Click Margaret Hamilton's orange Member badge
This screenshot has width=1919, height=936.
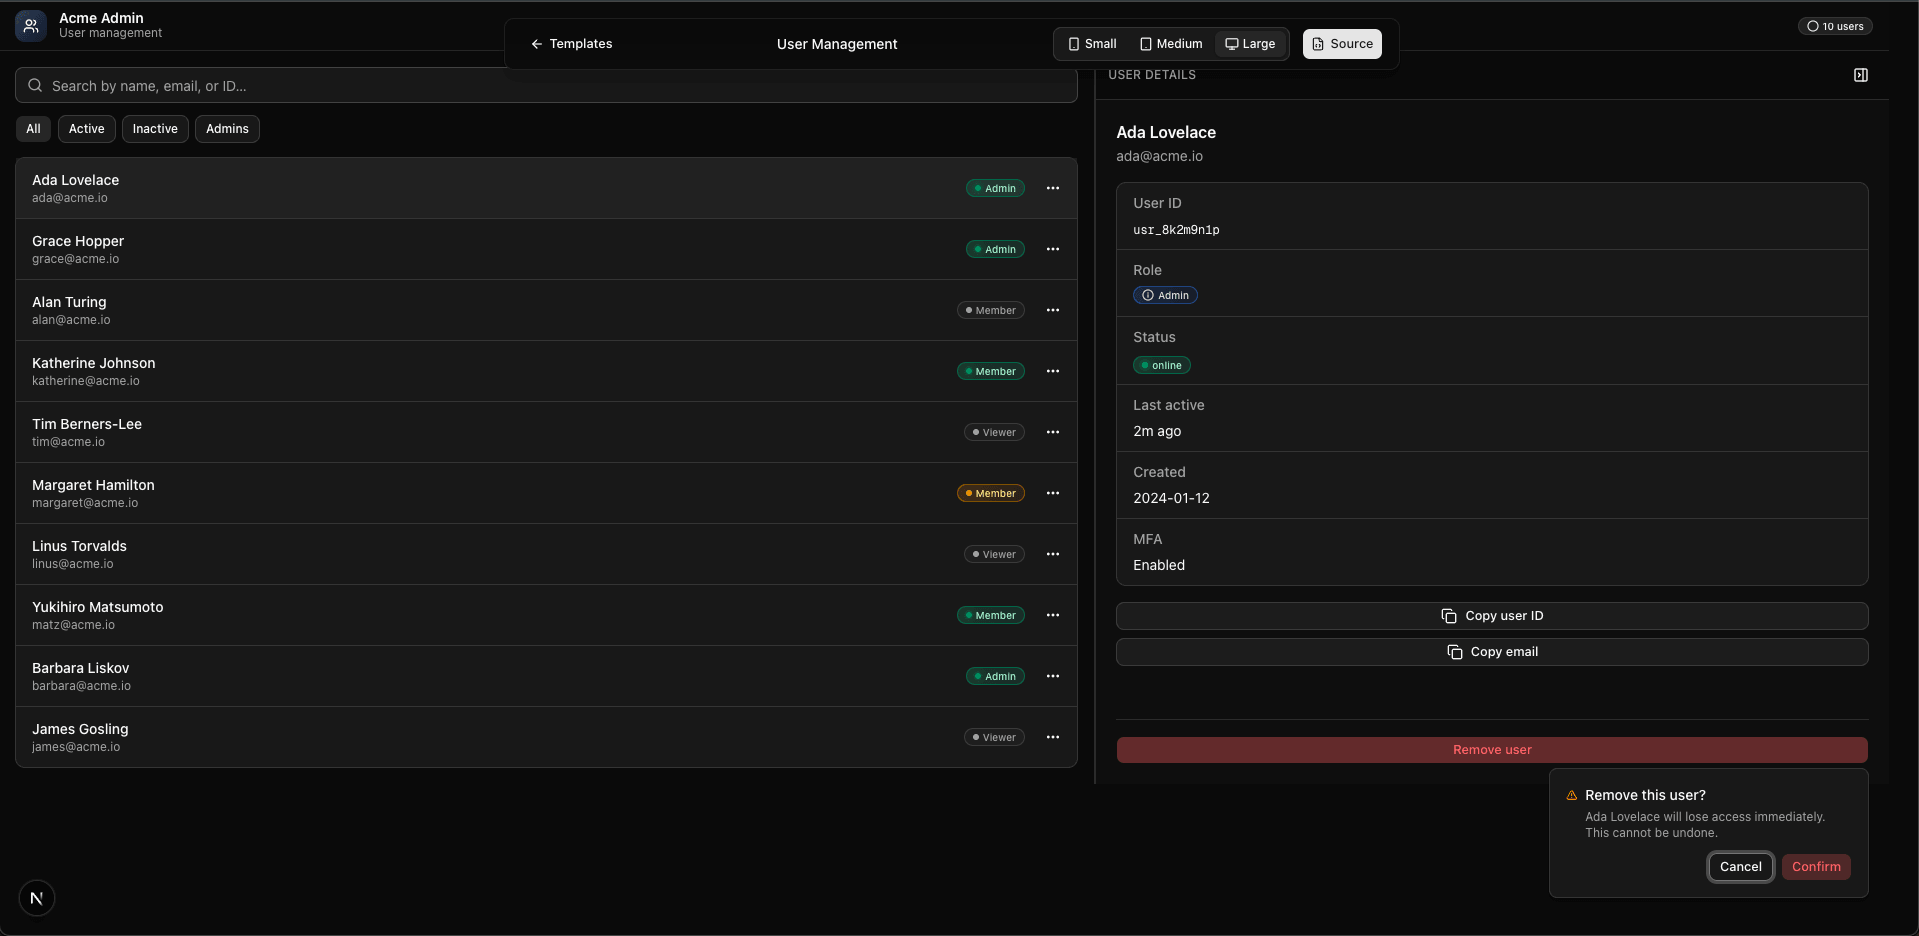click(990, 493)
